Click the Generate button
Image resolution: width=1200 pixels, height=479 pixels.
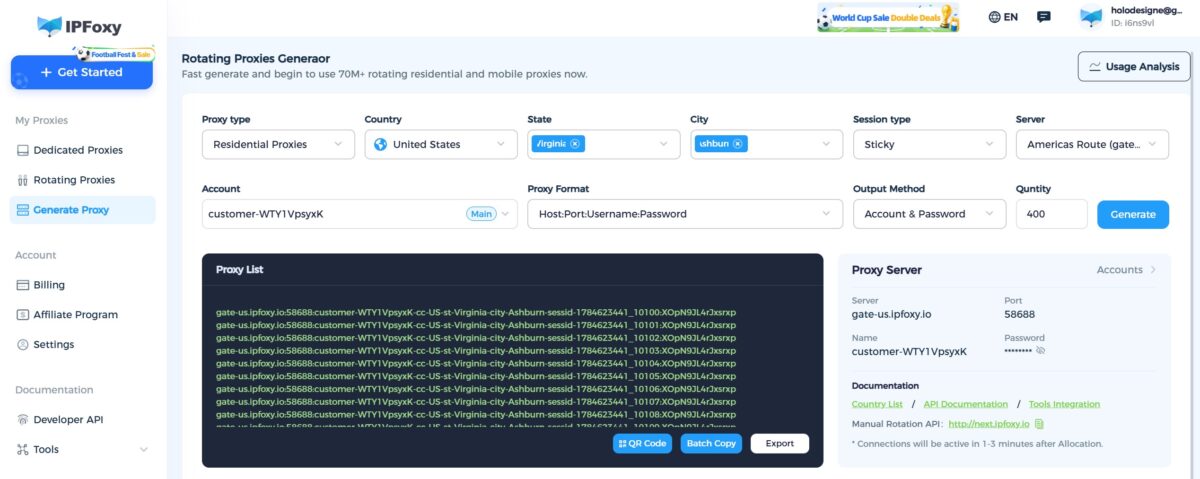[1133, 214]
